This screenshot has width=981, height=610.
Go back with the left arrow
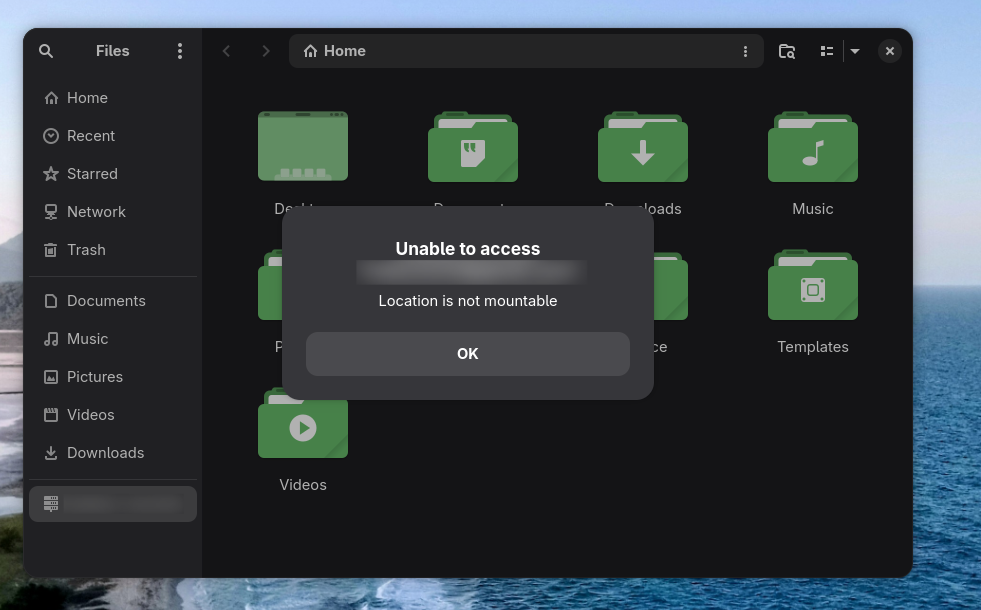coord(226,51)
